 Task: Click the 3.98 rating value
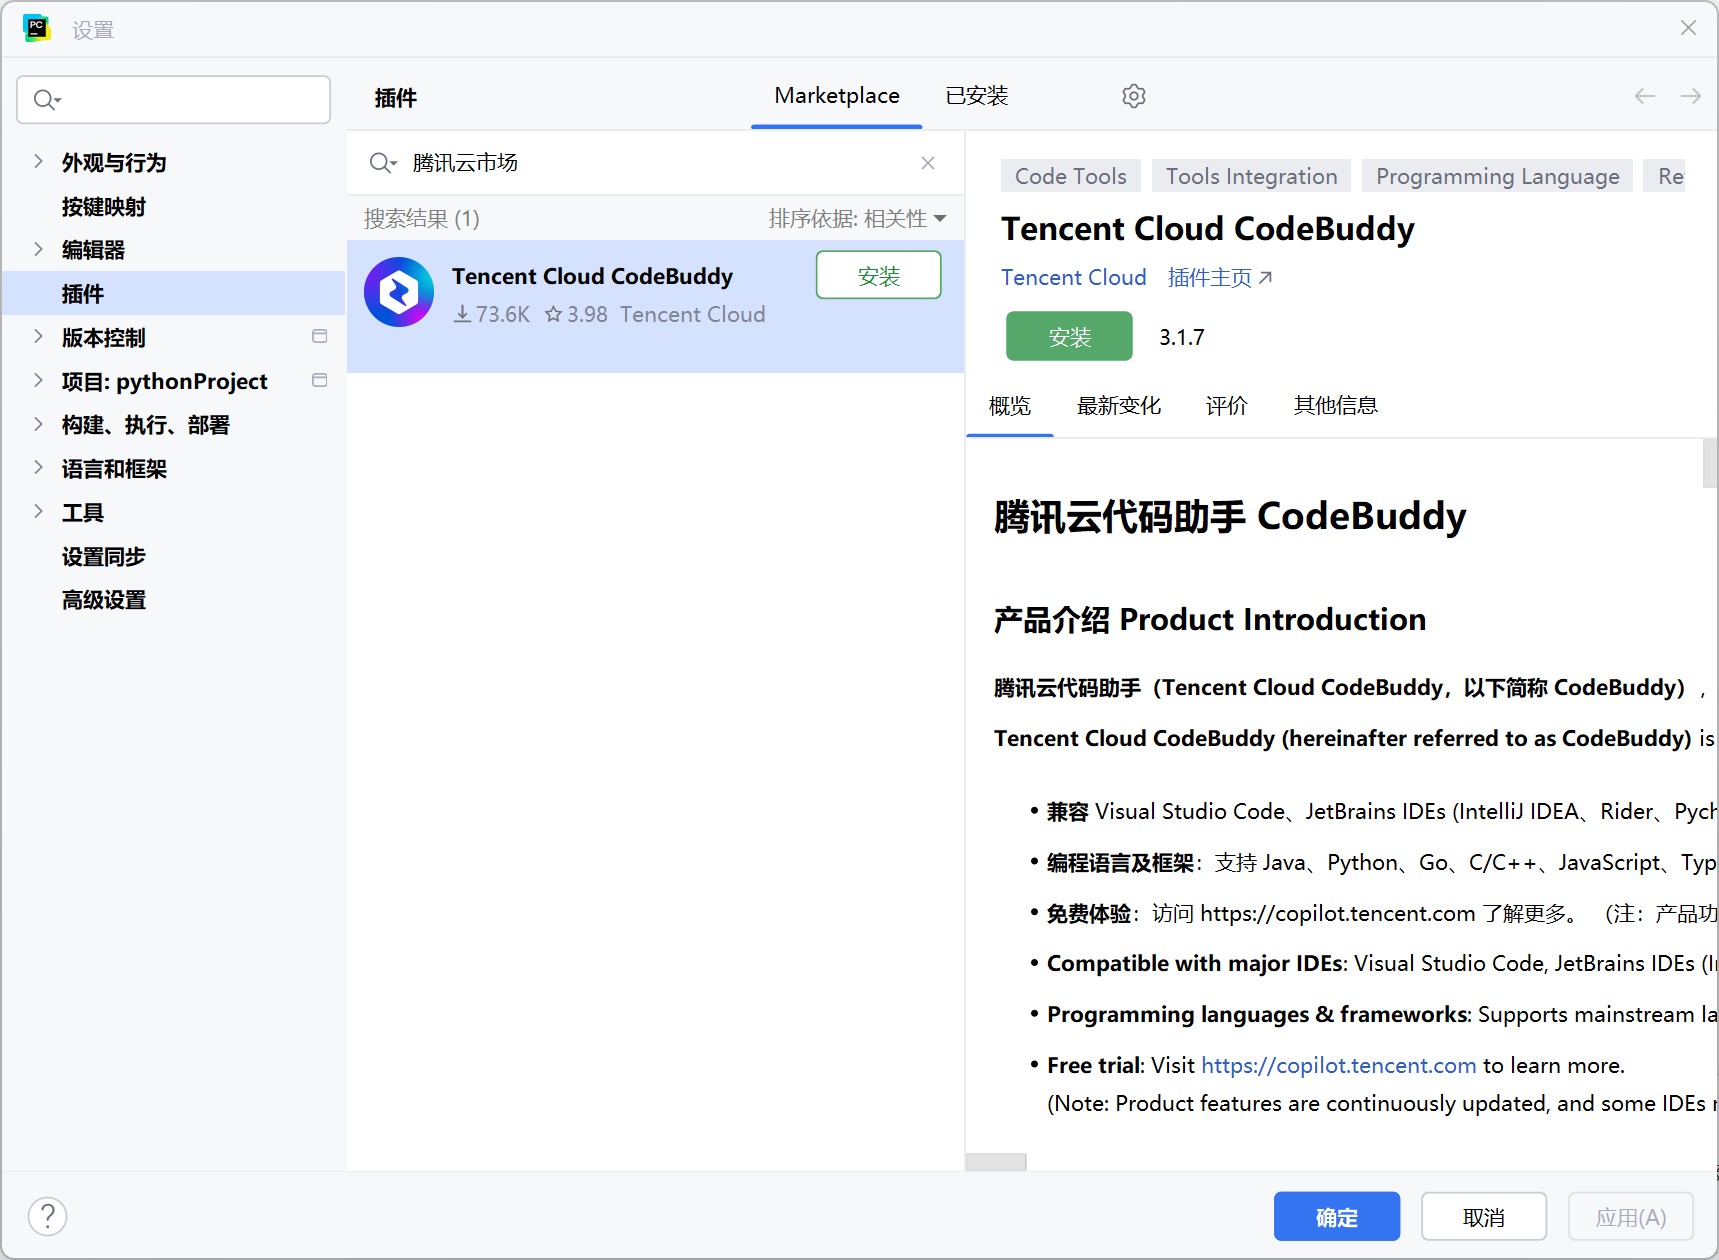tap(576, 314)
